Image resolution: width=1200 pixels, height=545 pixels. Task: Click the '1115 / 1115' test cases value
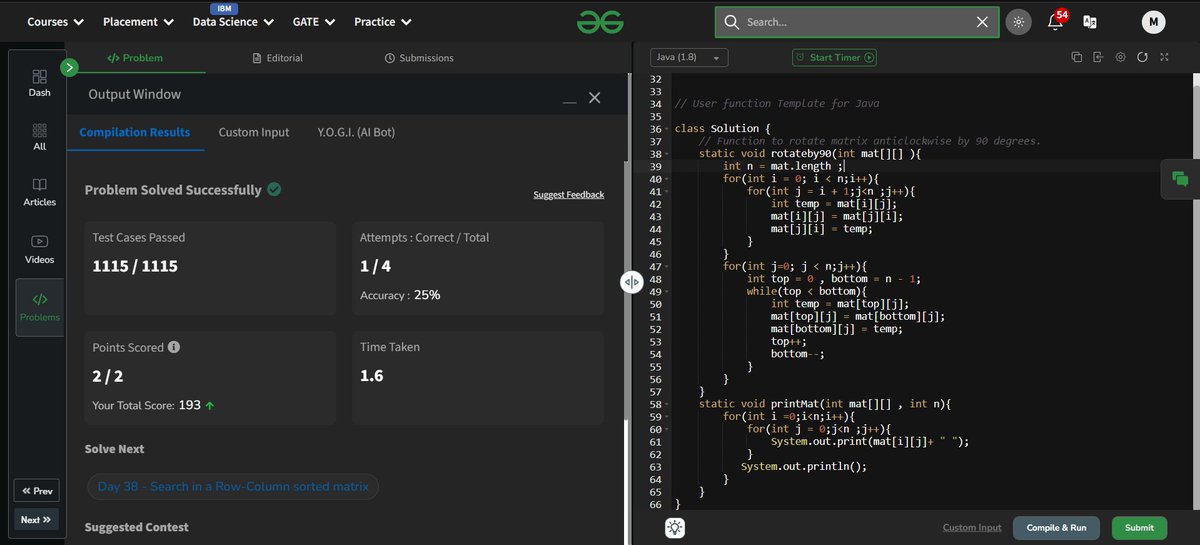[134, 266]
